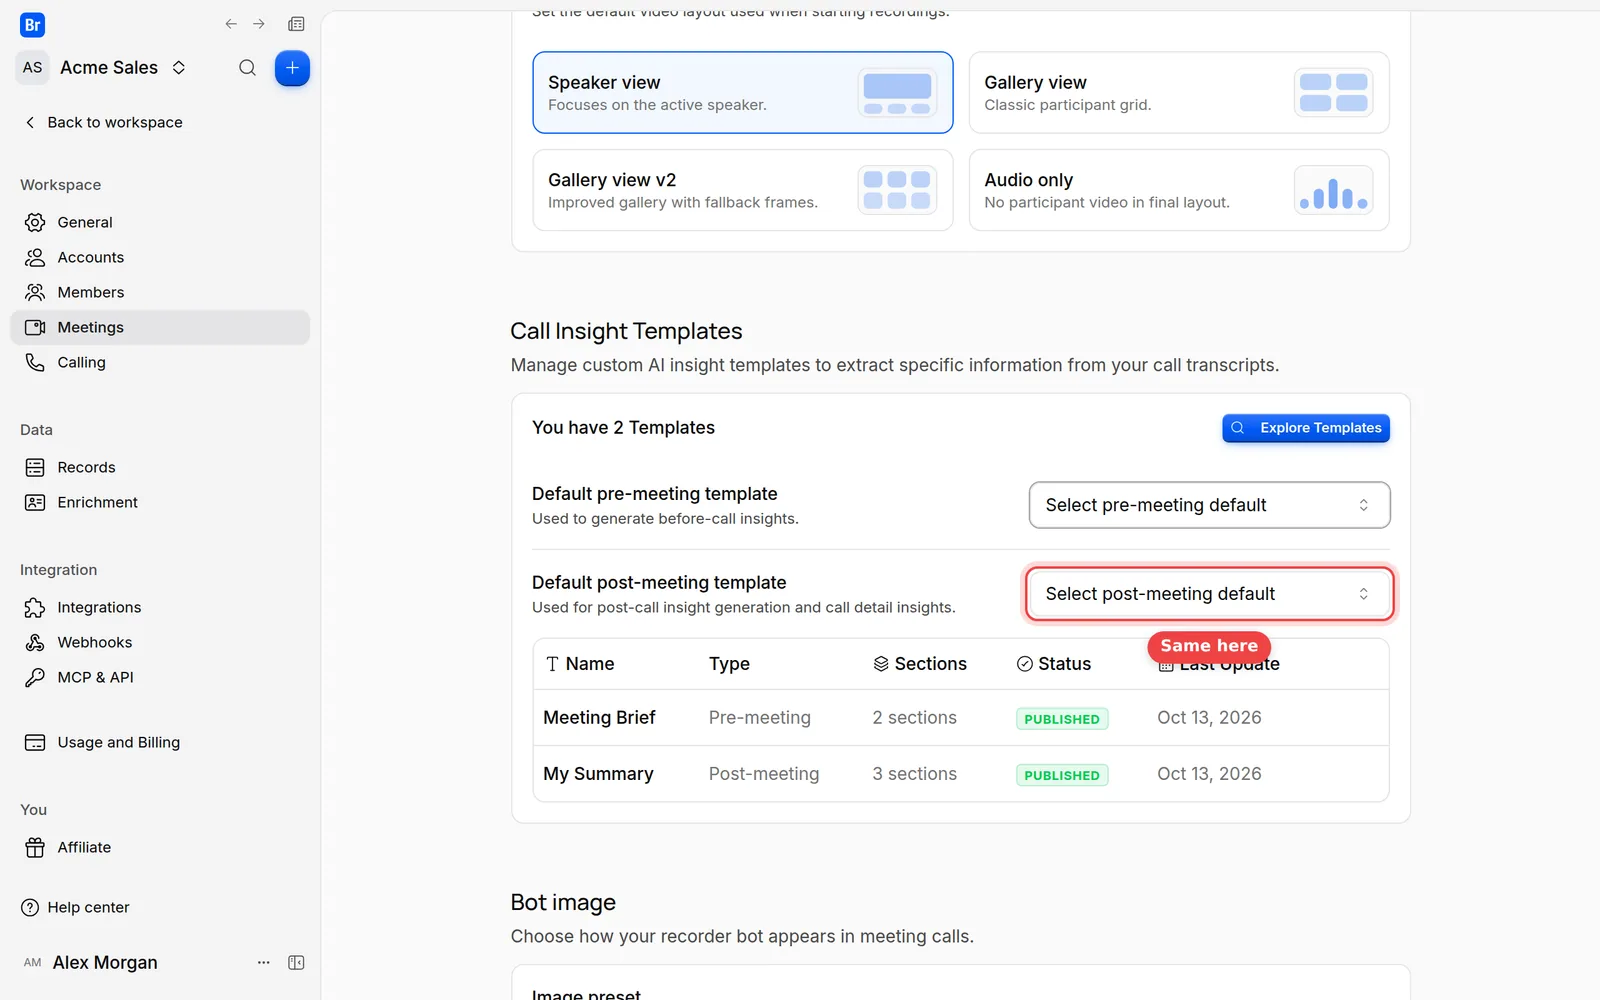Select the Gallery view layout

pyautogui.click(x=1179, y=92)
